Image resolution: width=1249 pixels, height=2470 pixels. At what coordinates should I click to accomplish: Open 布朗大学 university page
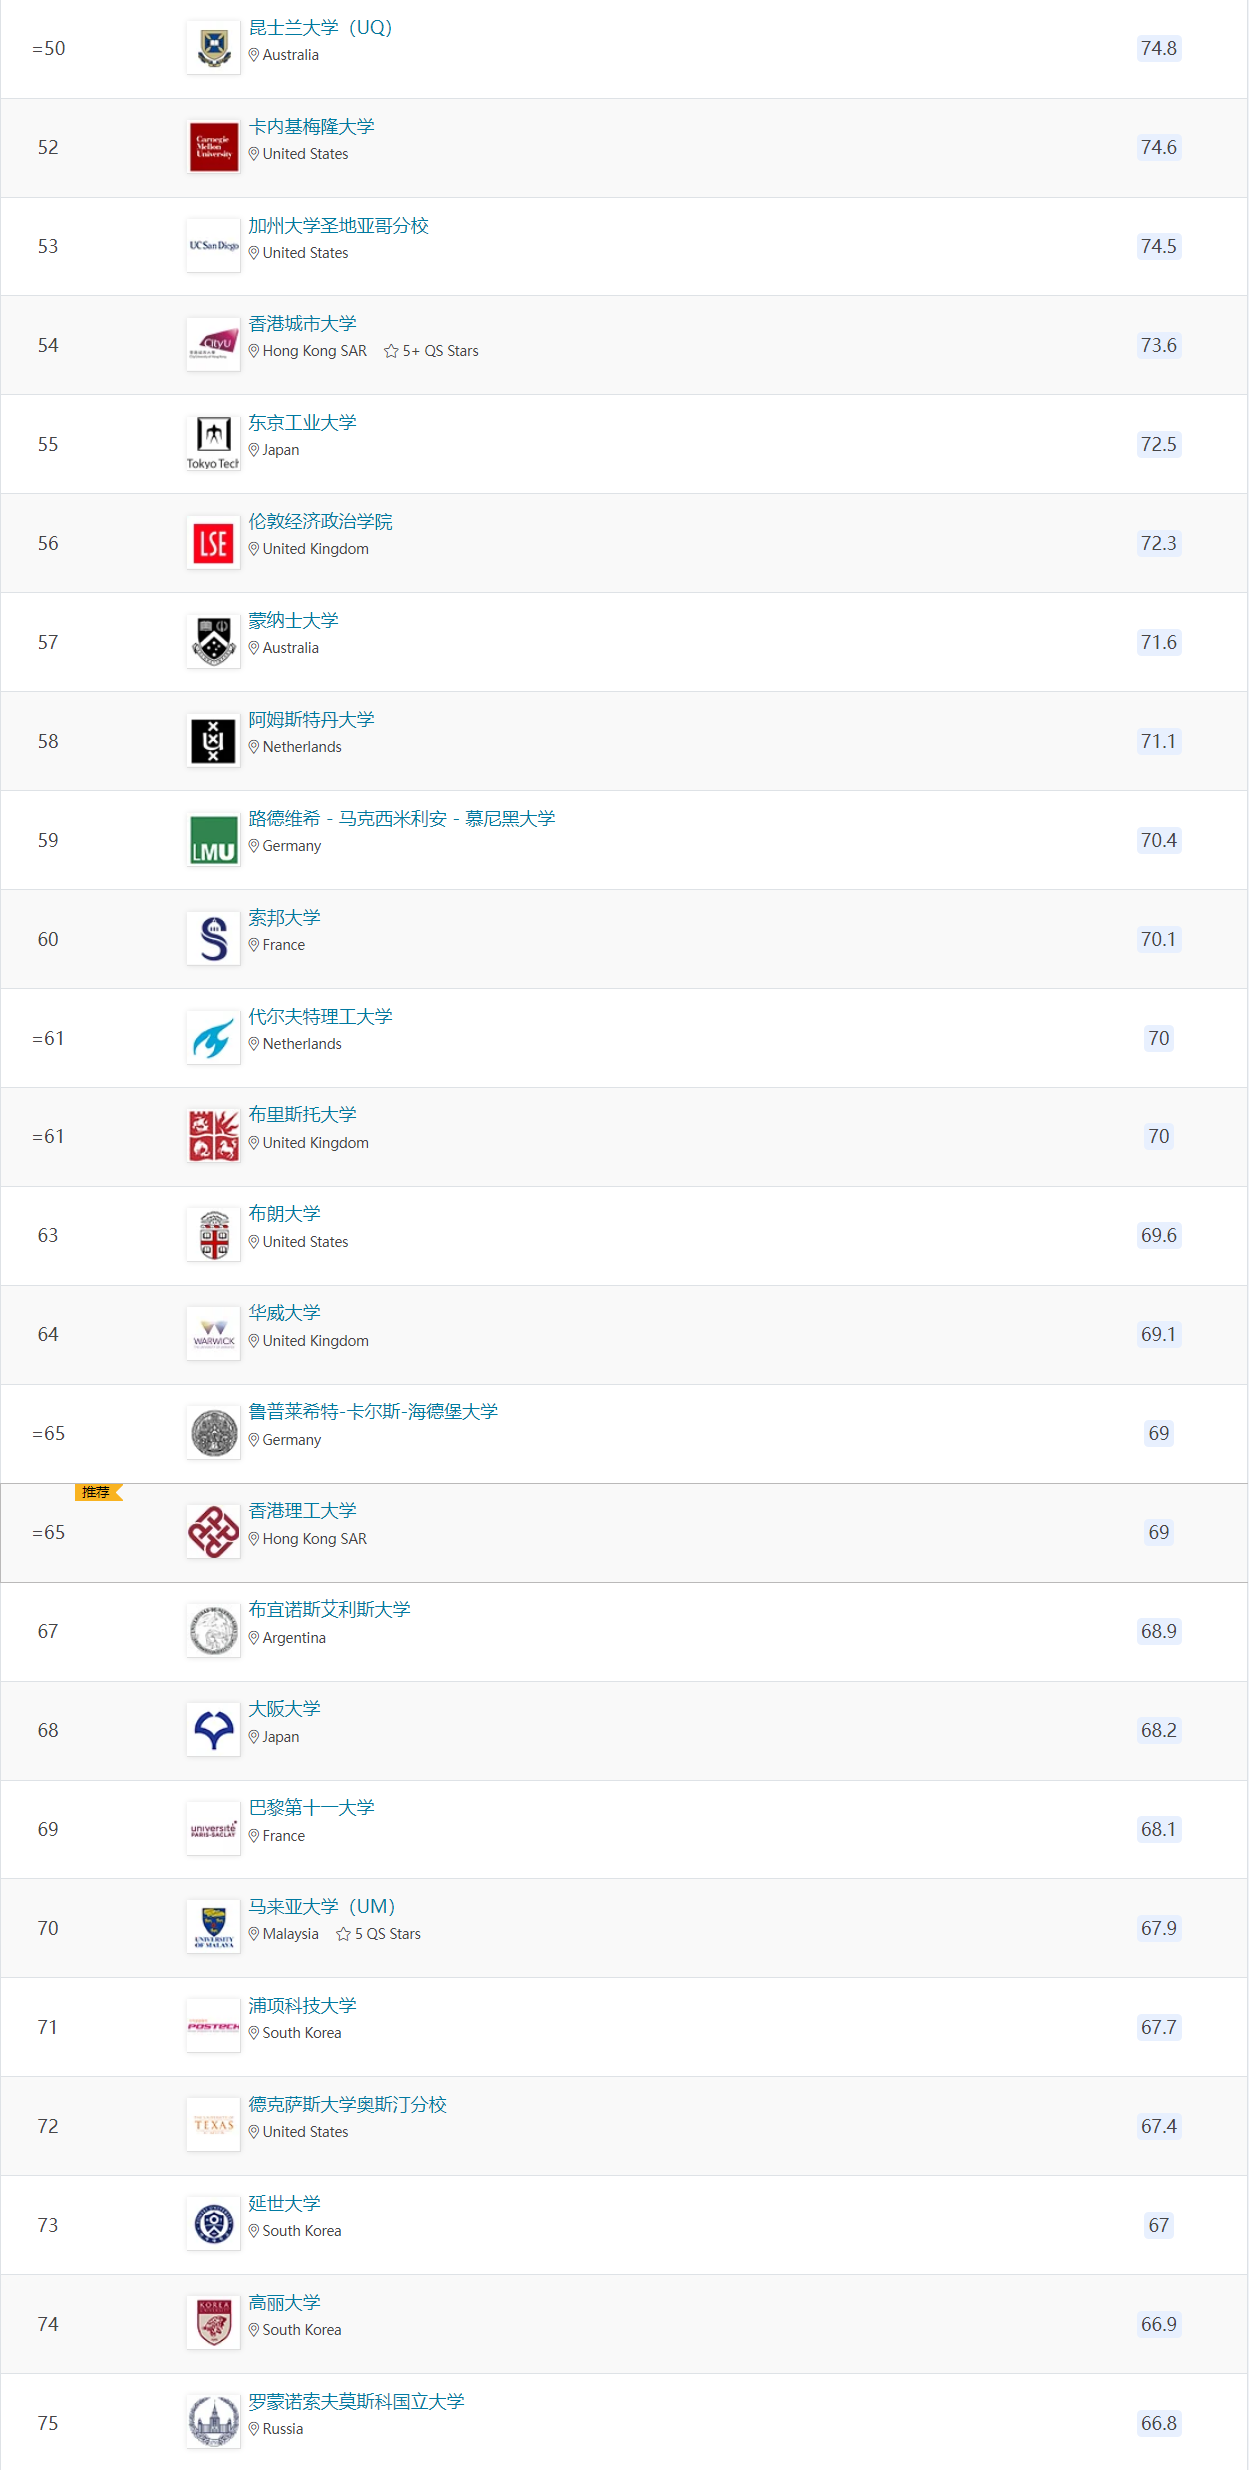click(x=284, y=1214)
